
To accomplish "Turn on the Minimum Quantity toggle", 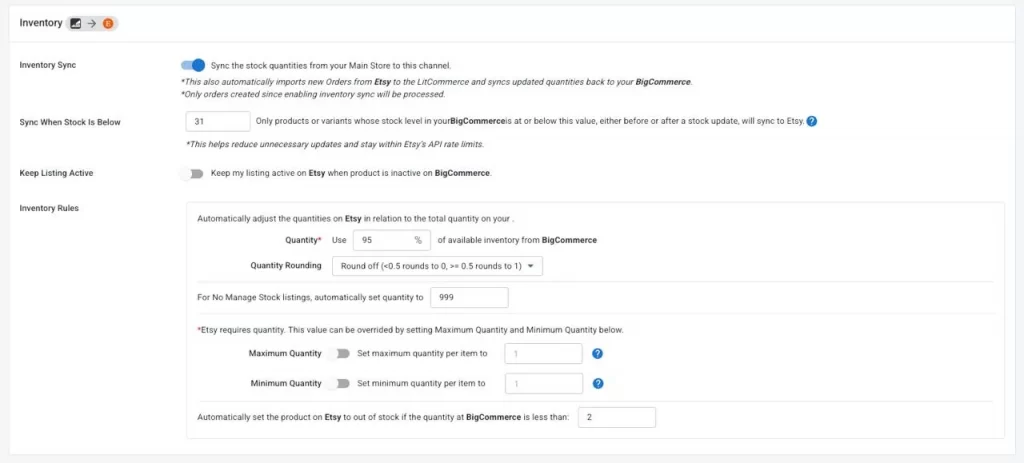I will point(339,383).
